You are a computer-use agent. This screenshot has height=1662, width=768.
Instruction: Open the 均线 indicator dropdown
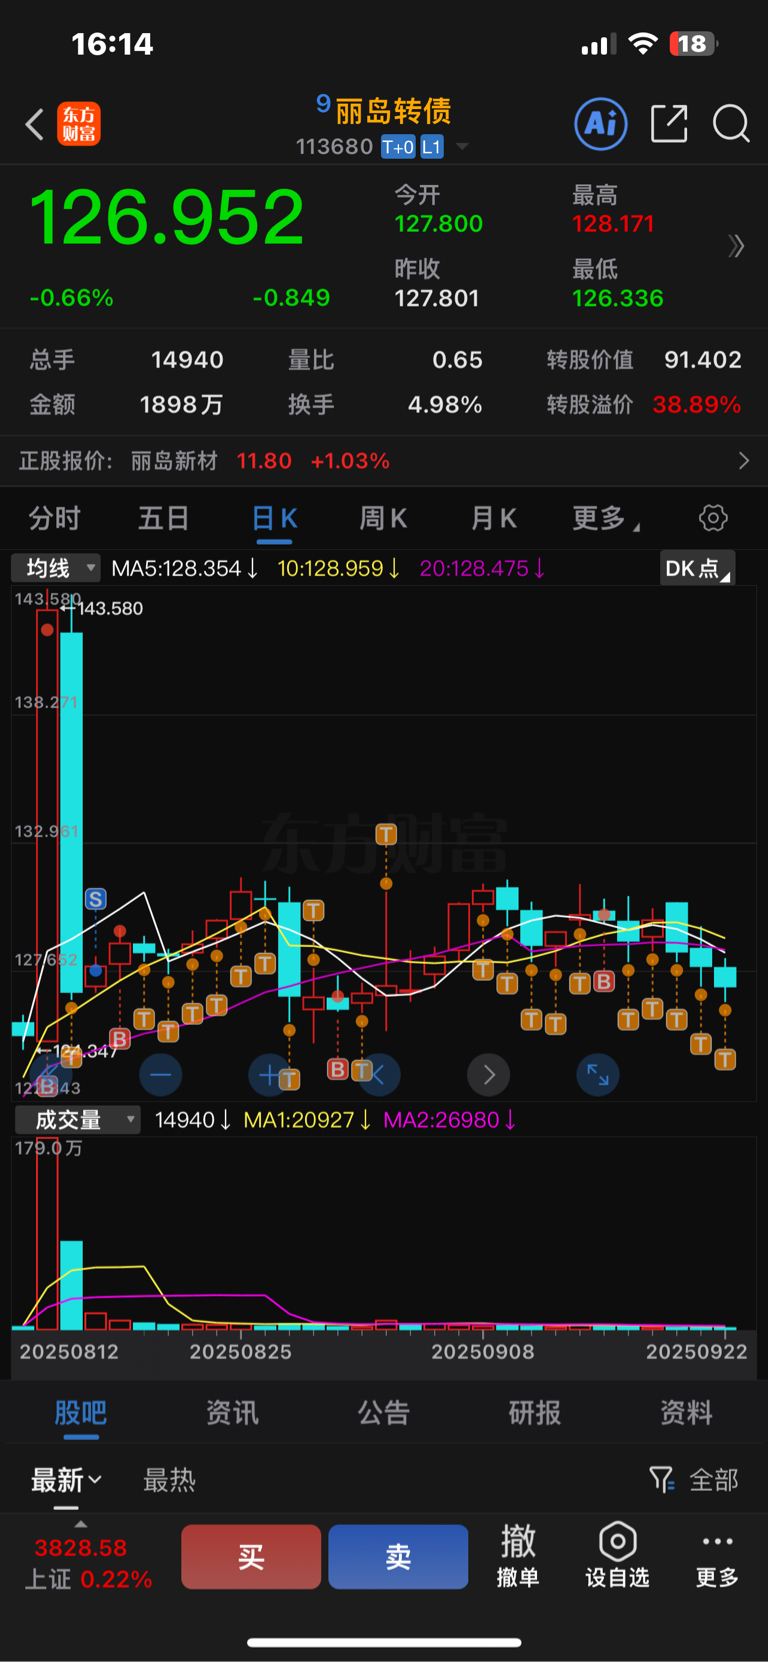[56, 568]
